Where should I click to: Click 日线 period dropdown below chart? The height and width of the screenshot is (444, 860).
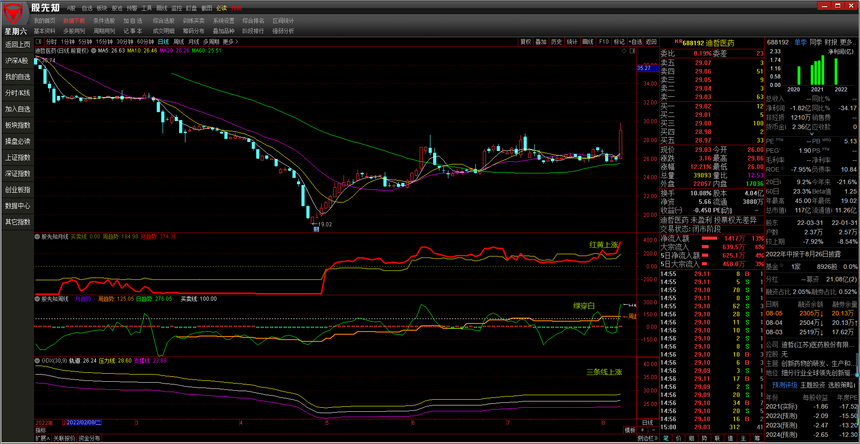648,423
